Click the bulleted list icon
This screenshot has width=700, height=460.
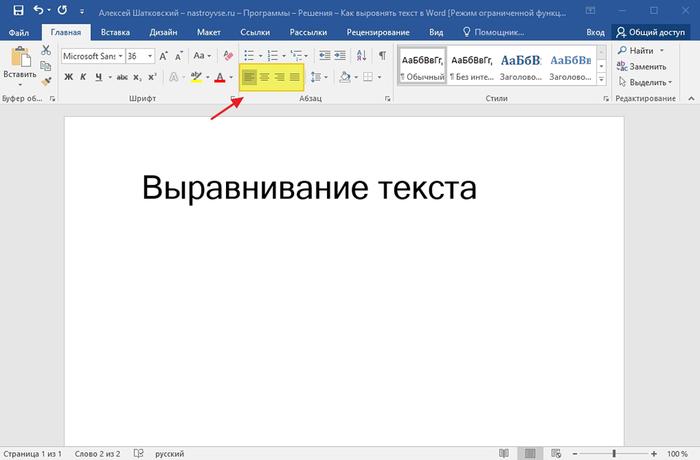point(249,56)
